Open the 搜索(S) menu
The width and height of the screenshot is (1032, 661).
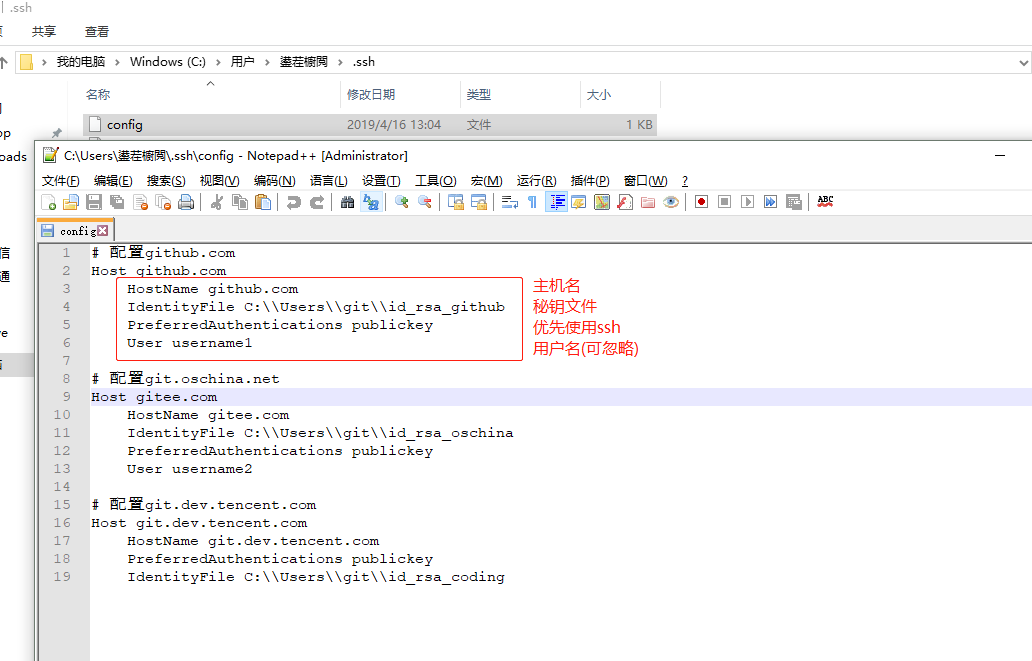[x=166, y=181]
